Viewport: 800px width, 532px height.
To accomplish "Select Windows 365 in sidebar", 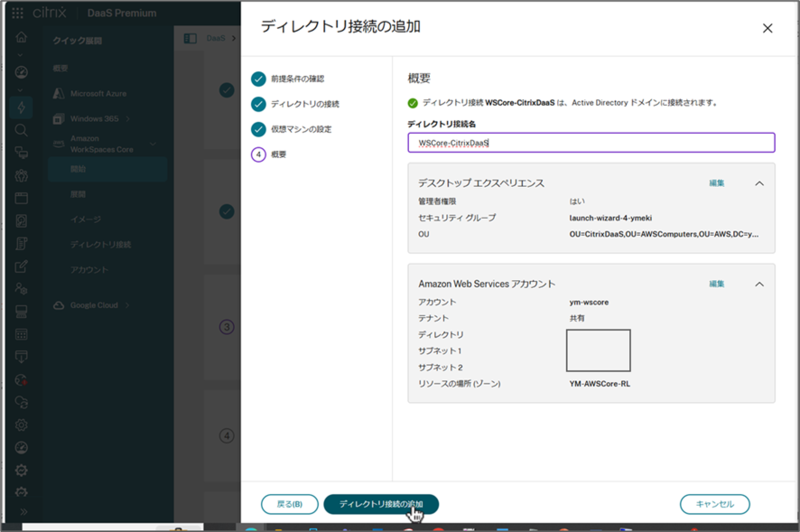I will 94,119.
